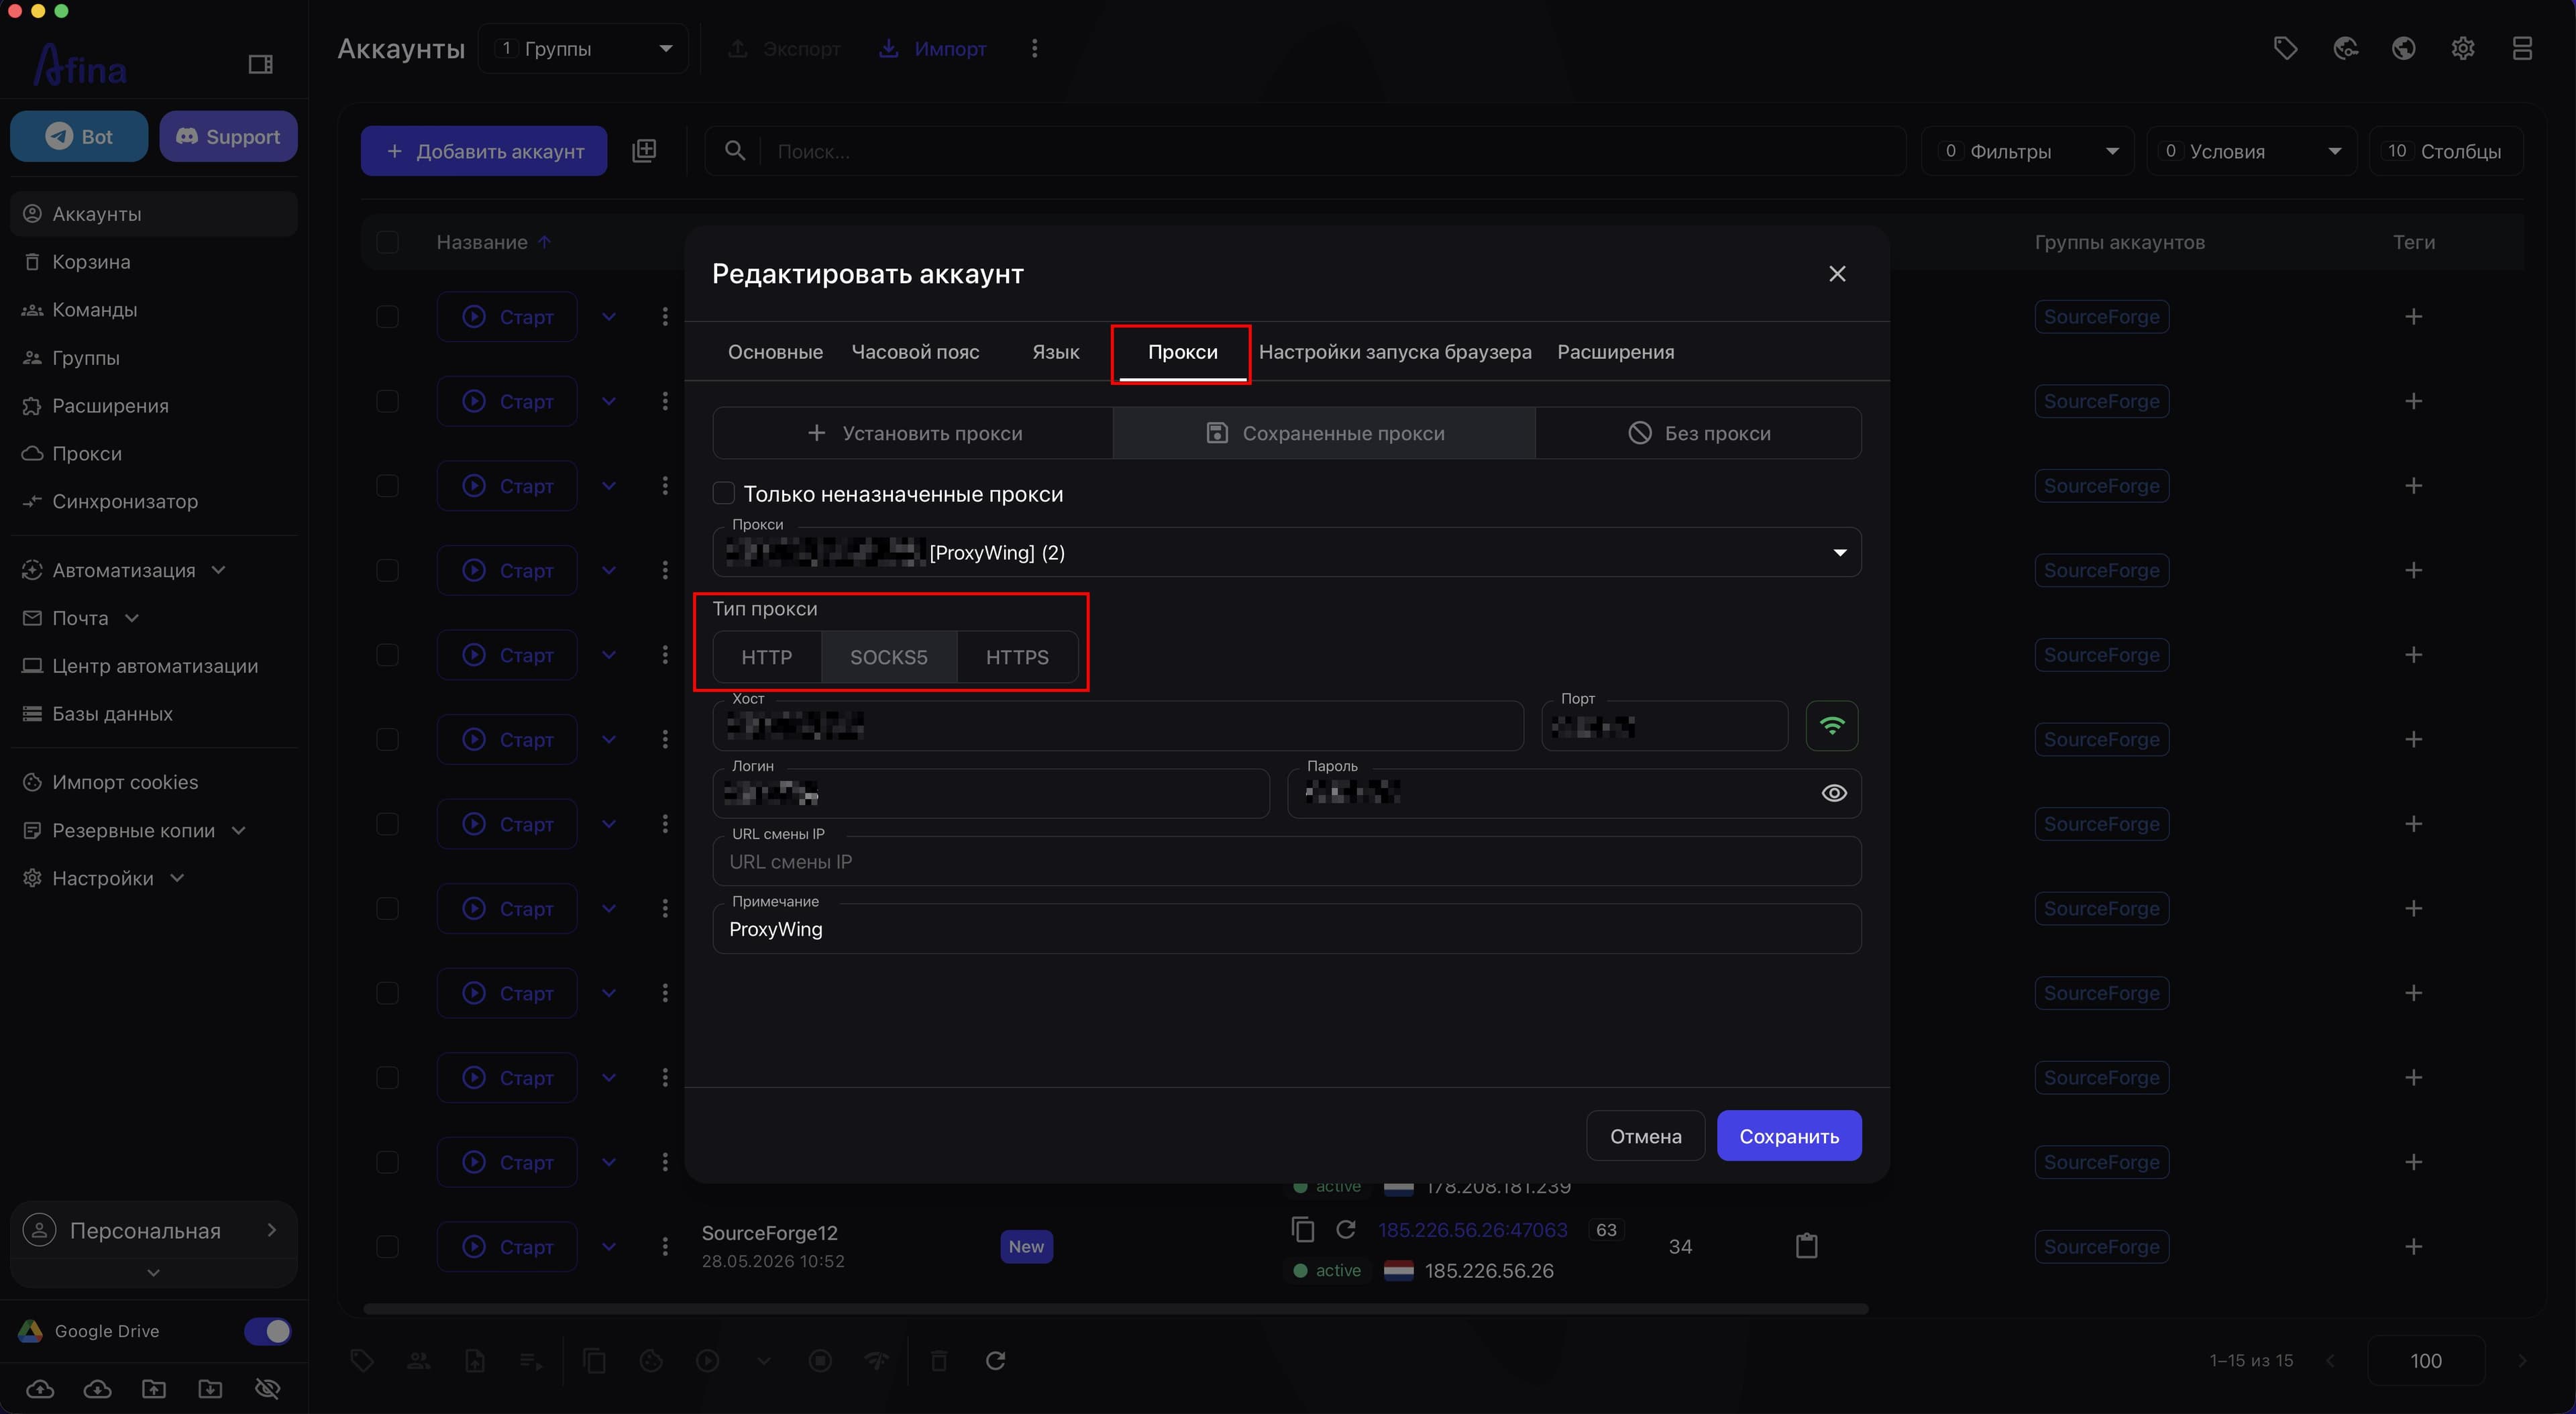Toggle the Google Drive switch
The height and width of the screenshot is (1414, 2576).
pyautogui.click(x=267, y=1331)
